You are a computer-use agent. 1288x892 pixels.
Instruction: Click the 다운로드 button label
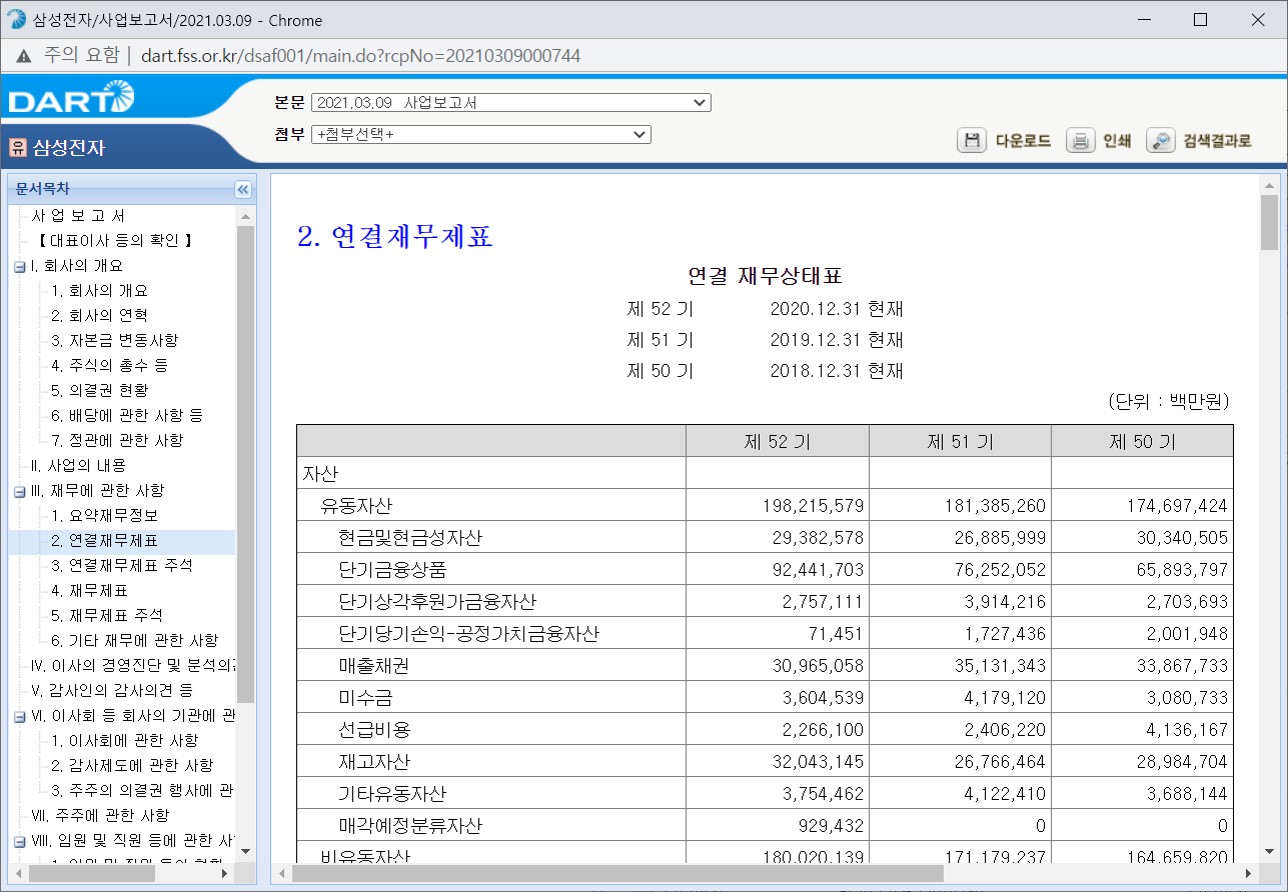(x=1023, y=141)
